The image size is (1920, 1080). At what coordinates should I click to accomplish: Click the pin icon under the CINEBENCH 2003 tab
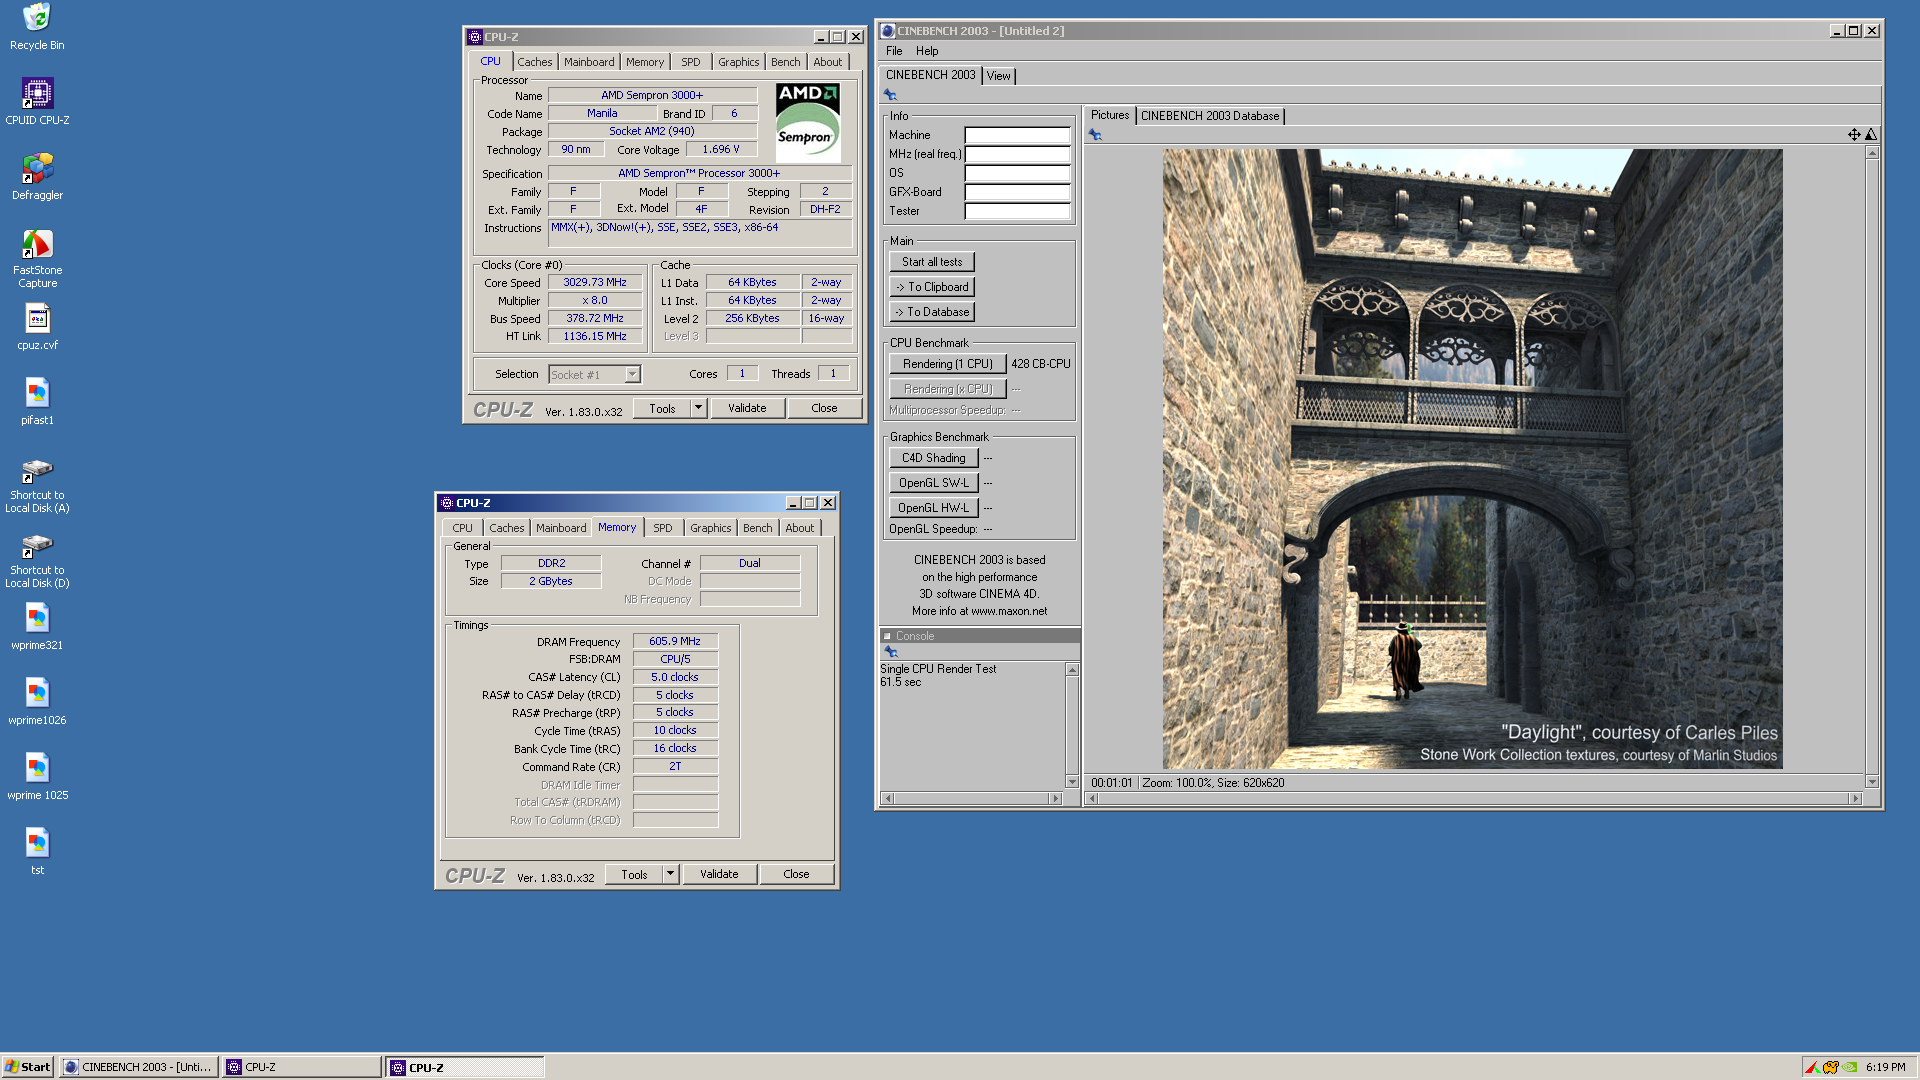(x=890, y=95)
